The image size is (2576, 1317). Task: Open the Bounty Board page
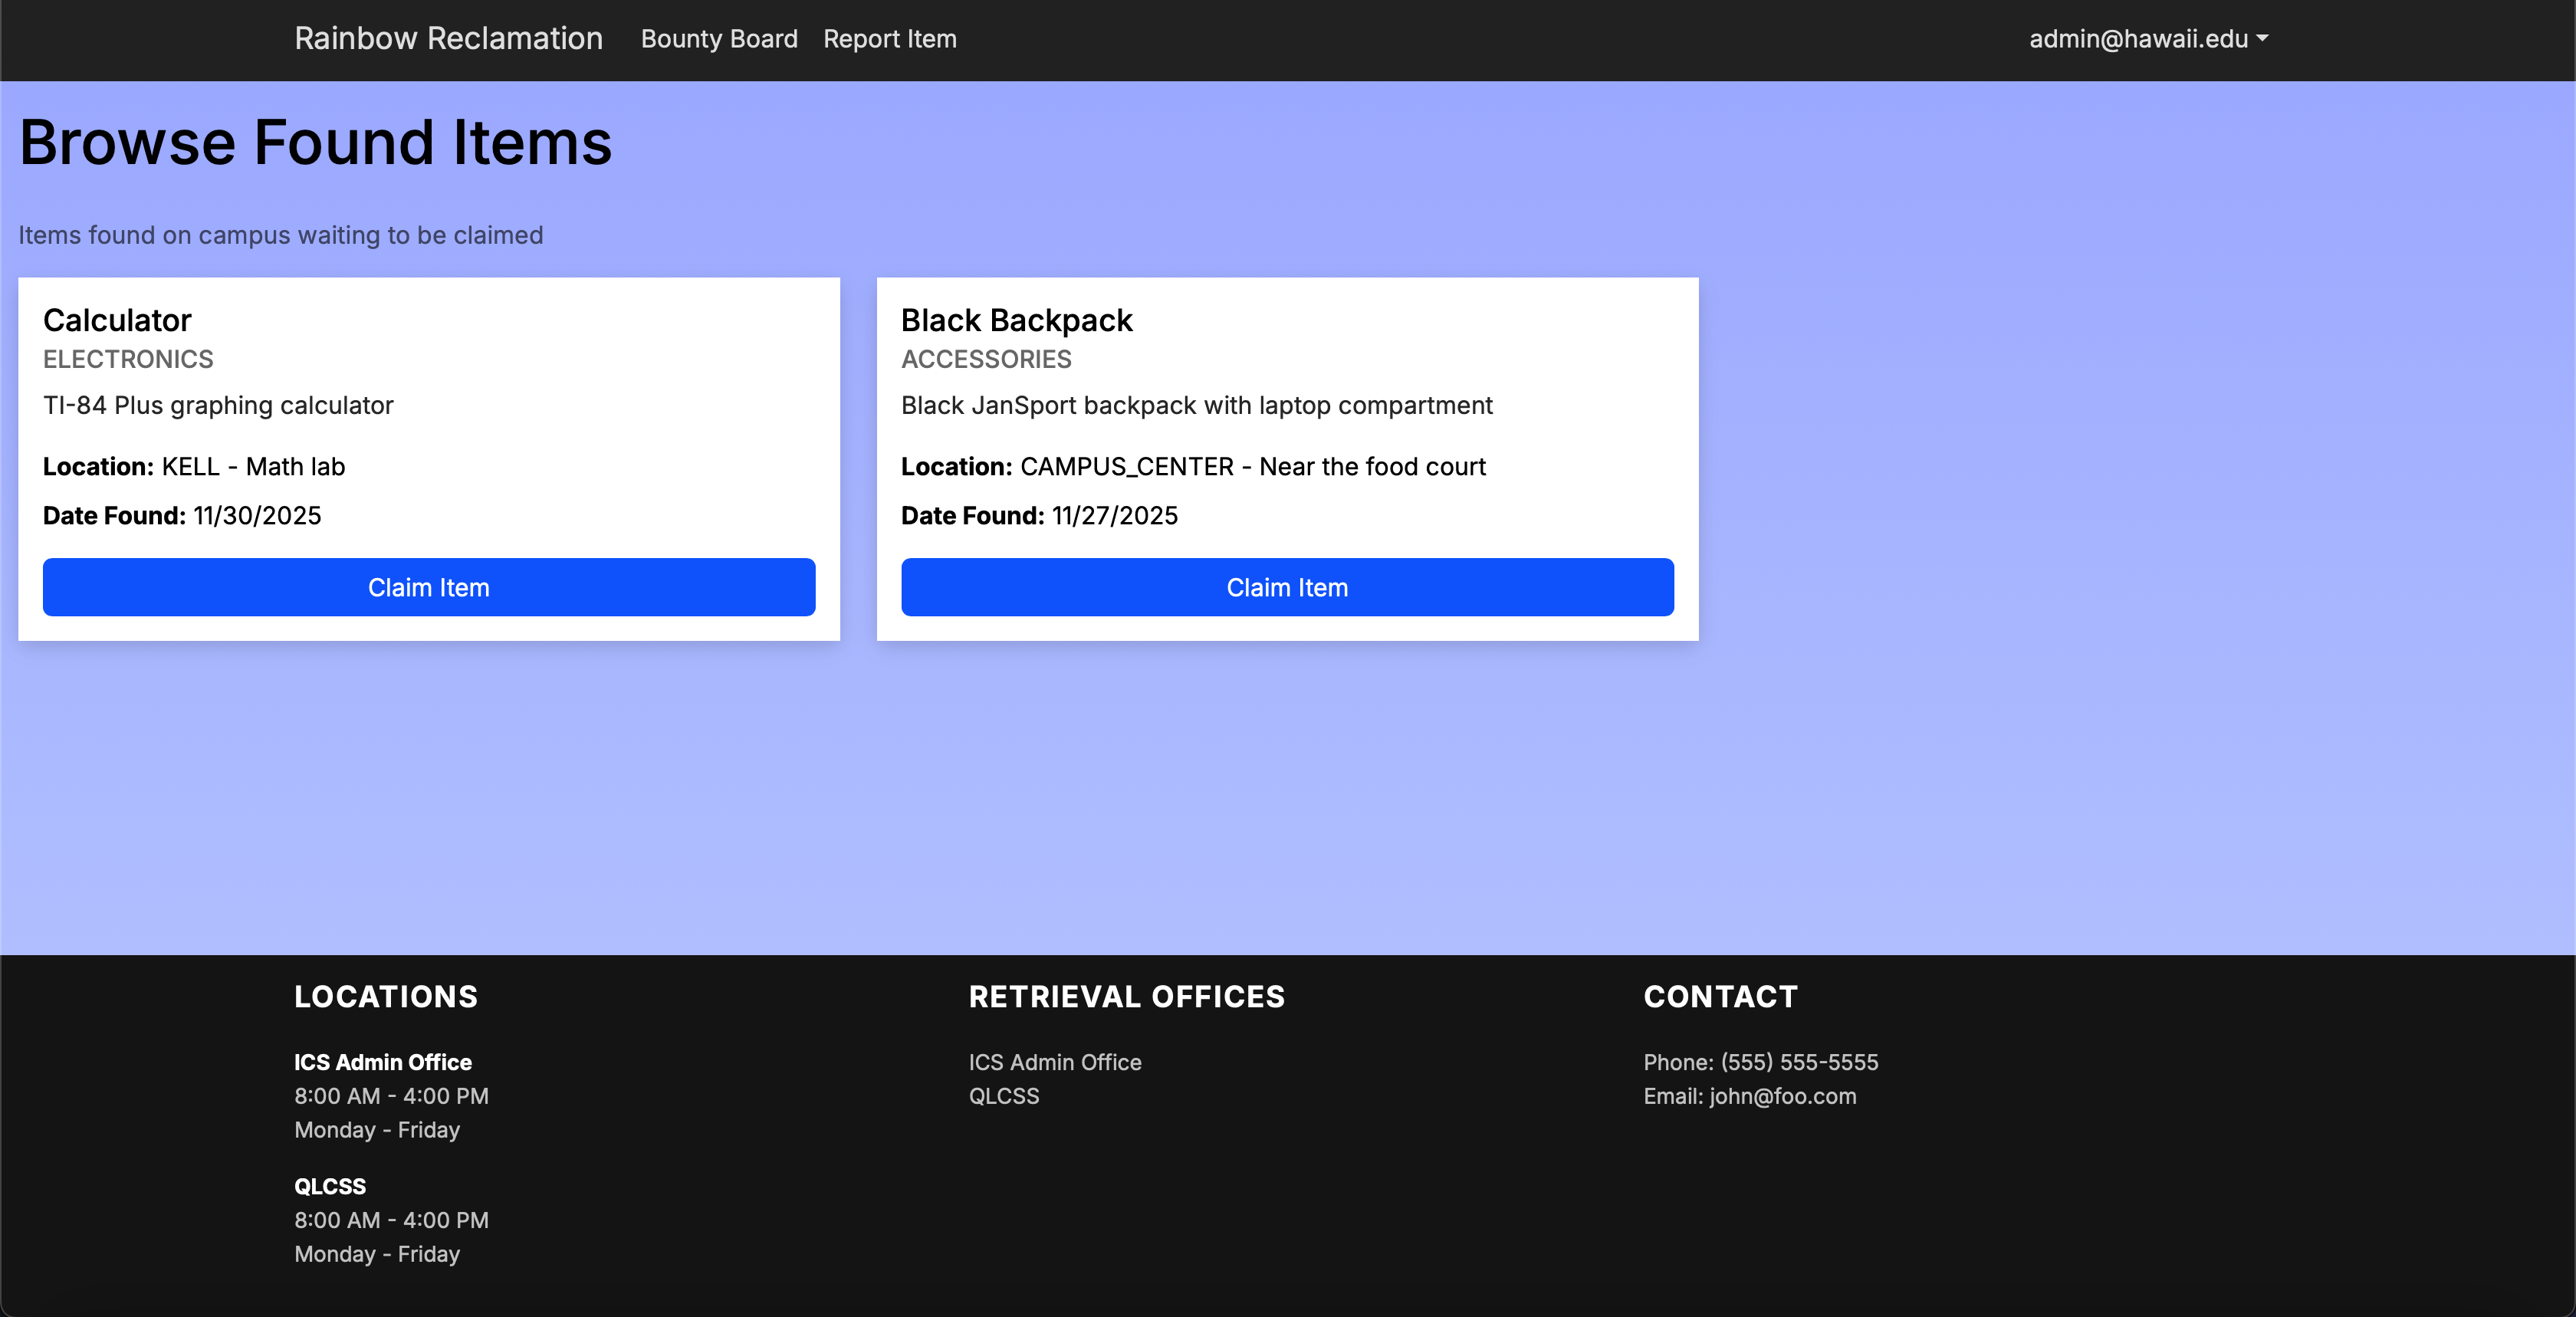pyautogui.click(x=719, y=39)
